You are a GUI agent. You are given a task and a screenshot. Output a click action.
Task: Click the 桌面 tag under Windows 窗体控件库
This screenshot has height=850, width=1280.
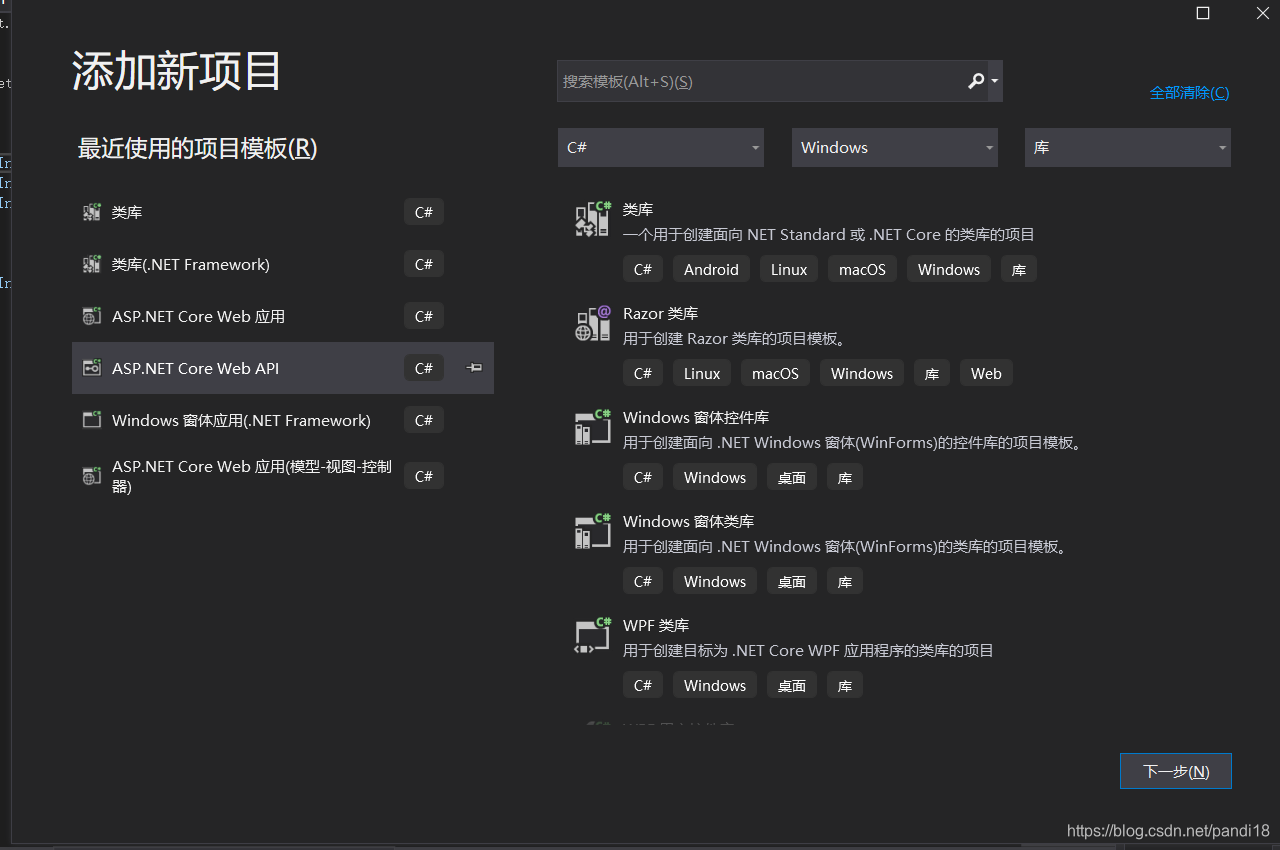click(x=792, y=477)
